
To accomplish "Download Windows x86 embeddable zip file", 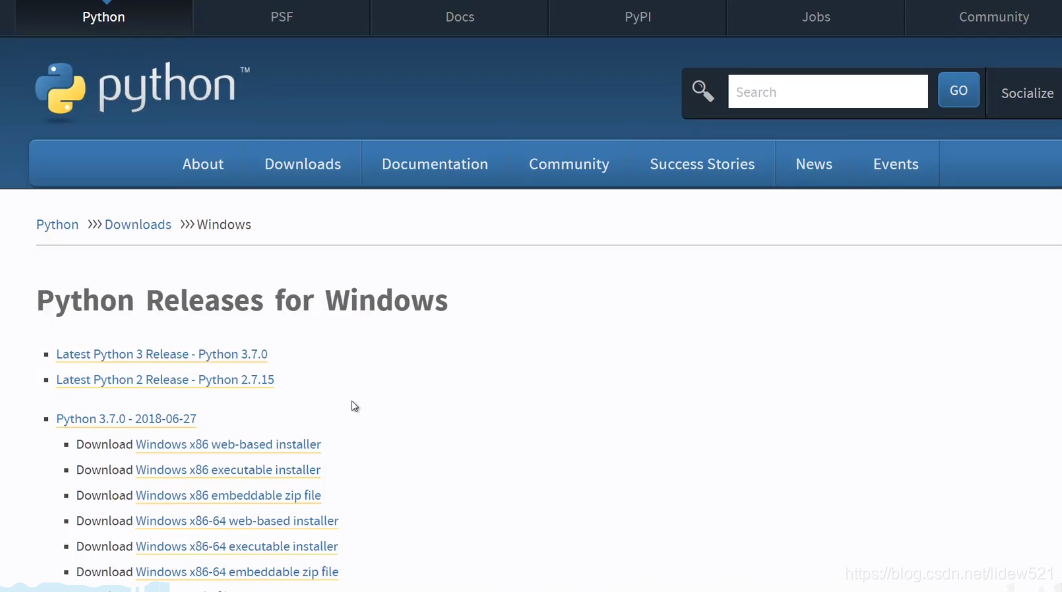I will [x=228, y=495].
